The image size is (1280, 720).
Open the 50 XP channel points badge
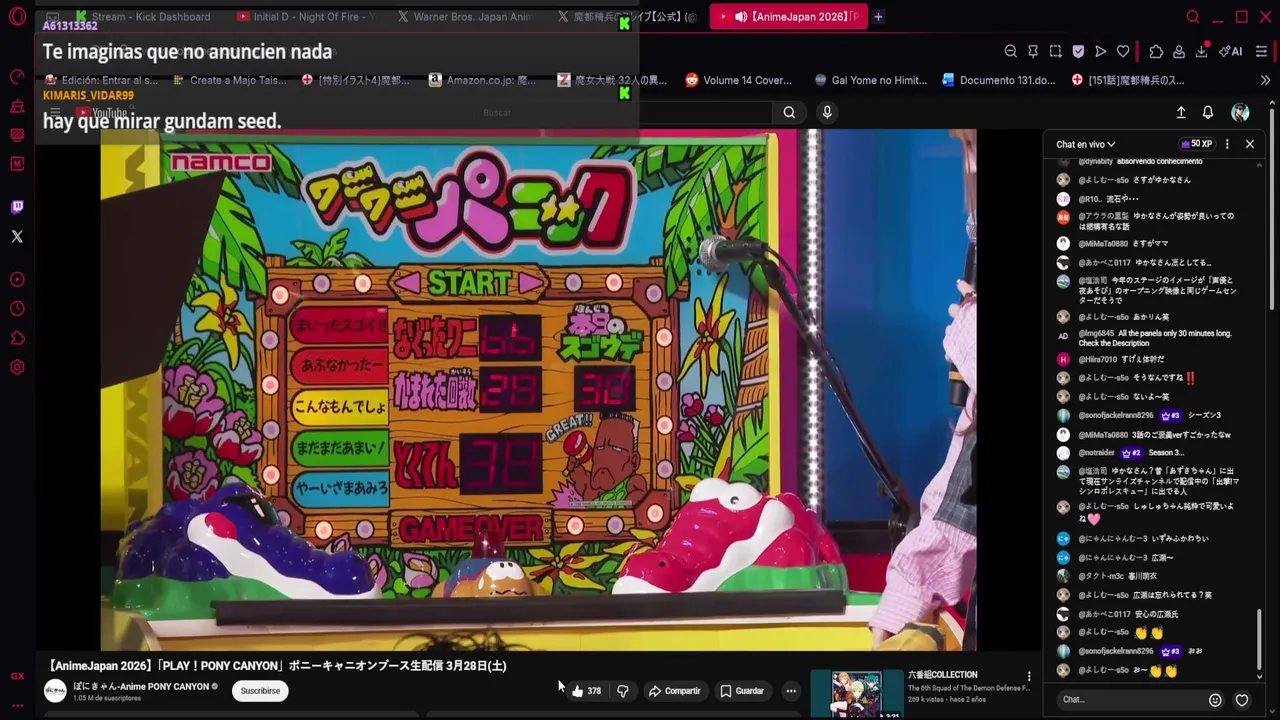point(1196,144)
